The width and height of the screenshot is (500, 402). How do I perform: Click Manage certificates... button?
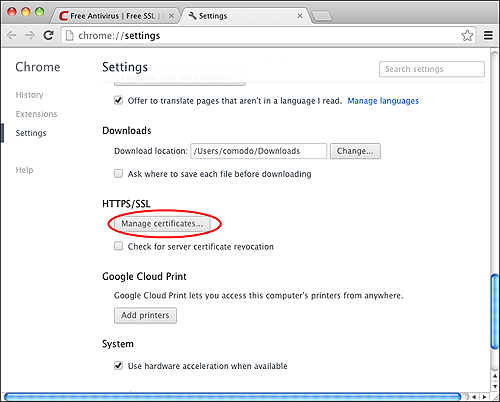tap(162, 223)
